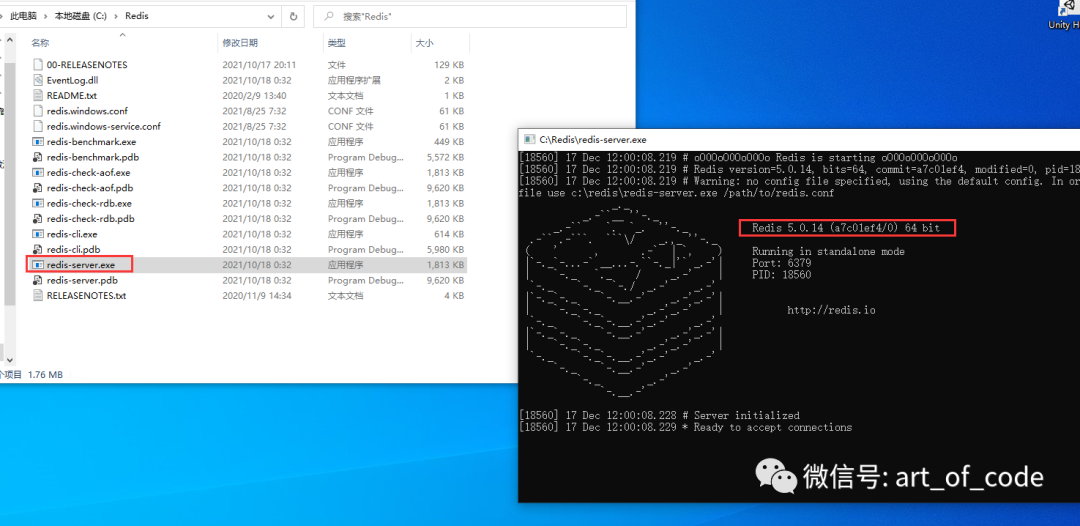Open the address bar history dropdown
The width and height of the screenshot is (1080, 526).
[x=273, y=16]
